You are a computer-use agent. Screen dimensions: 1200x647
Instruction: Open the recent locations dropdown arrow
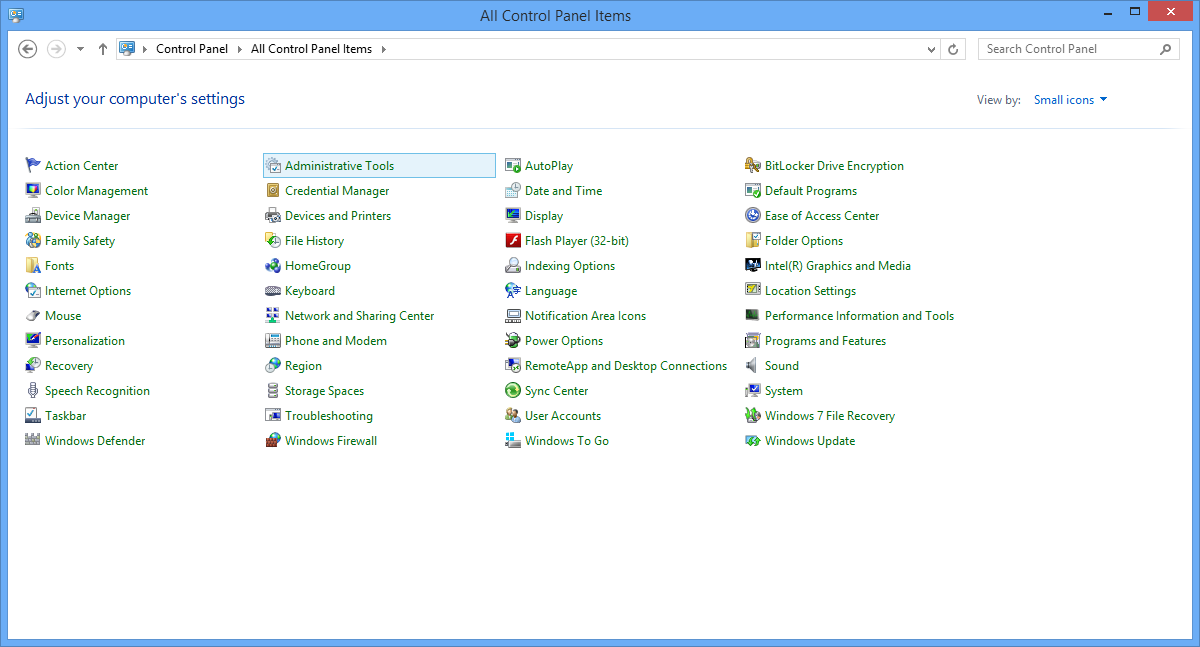[80, 49]
